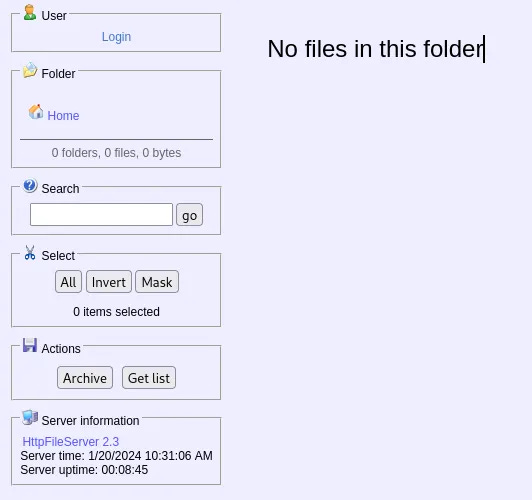Click the open folder icon beside Folder
The width and height of the screenshot is (532, 500).
pos(30,70)
